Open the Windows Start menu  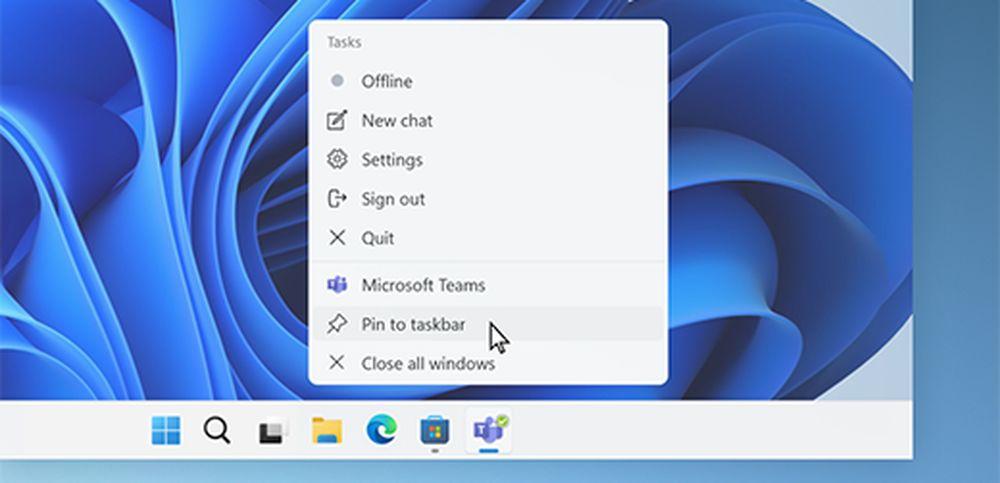[166, 431]
